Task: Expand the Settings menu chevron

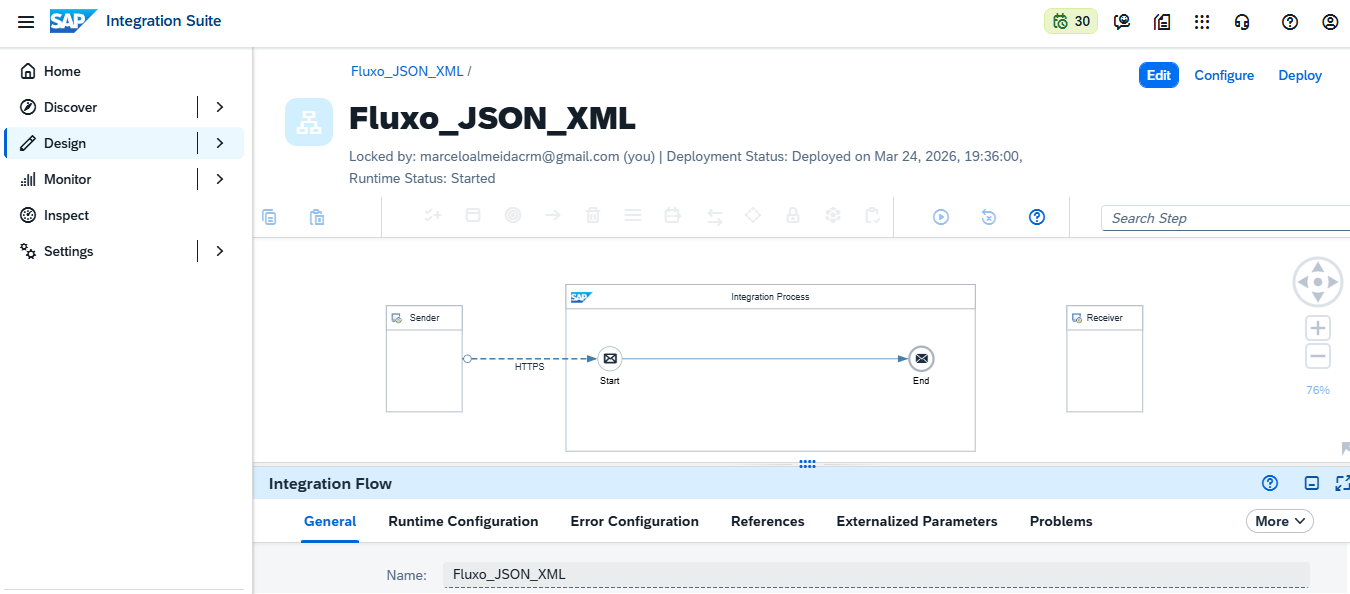Action: [x=220, y=251]
